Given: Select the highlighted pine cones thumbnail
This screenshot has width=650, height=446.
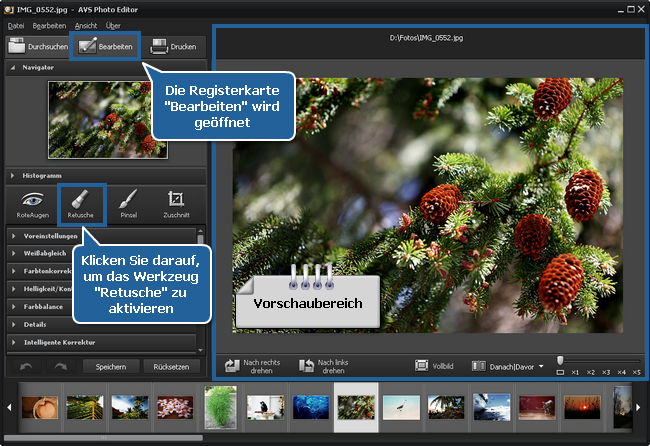Looking at the screenshot, I should 356,407.
